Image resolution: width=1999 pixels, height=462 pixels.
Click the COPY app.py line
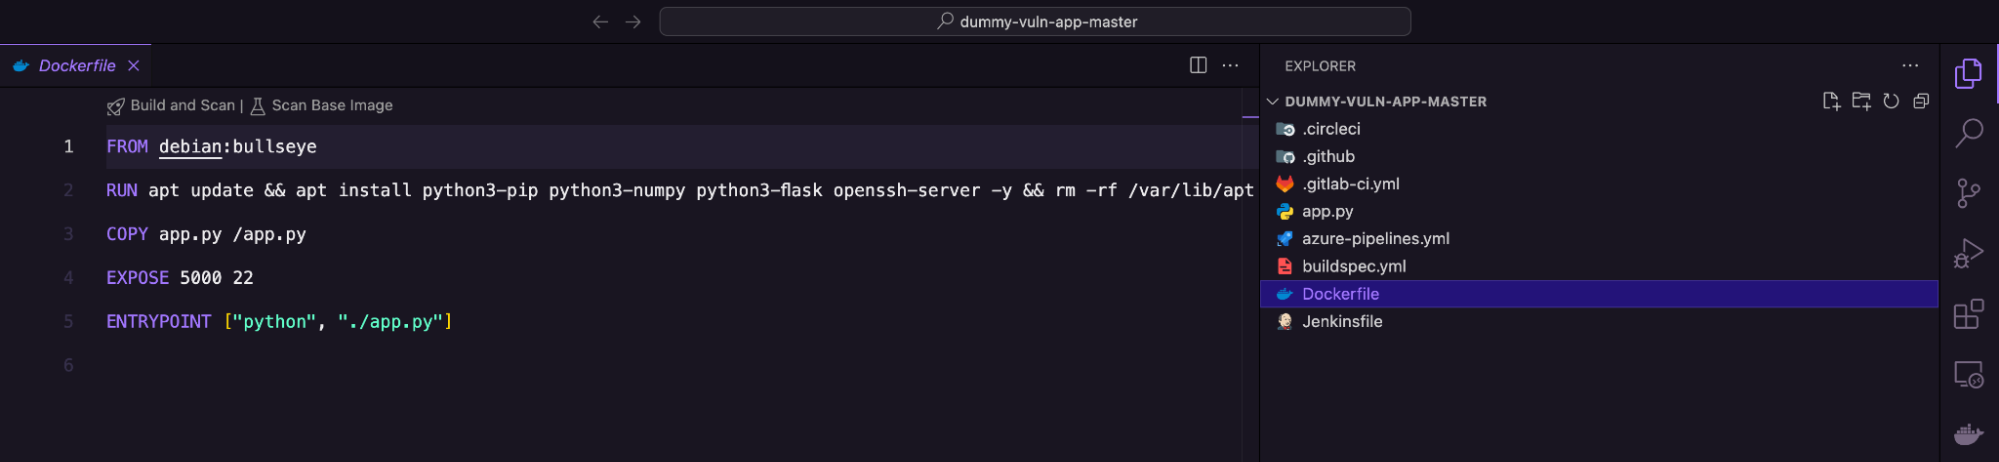pyautogui.click(x=206, y=234)
